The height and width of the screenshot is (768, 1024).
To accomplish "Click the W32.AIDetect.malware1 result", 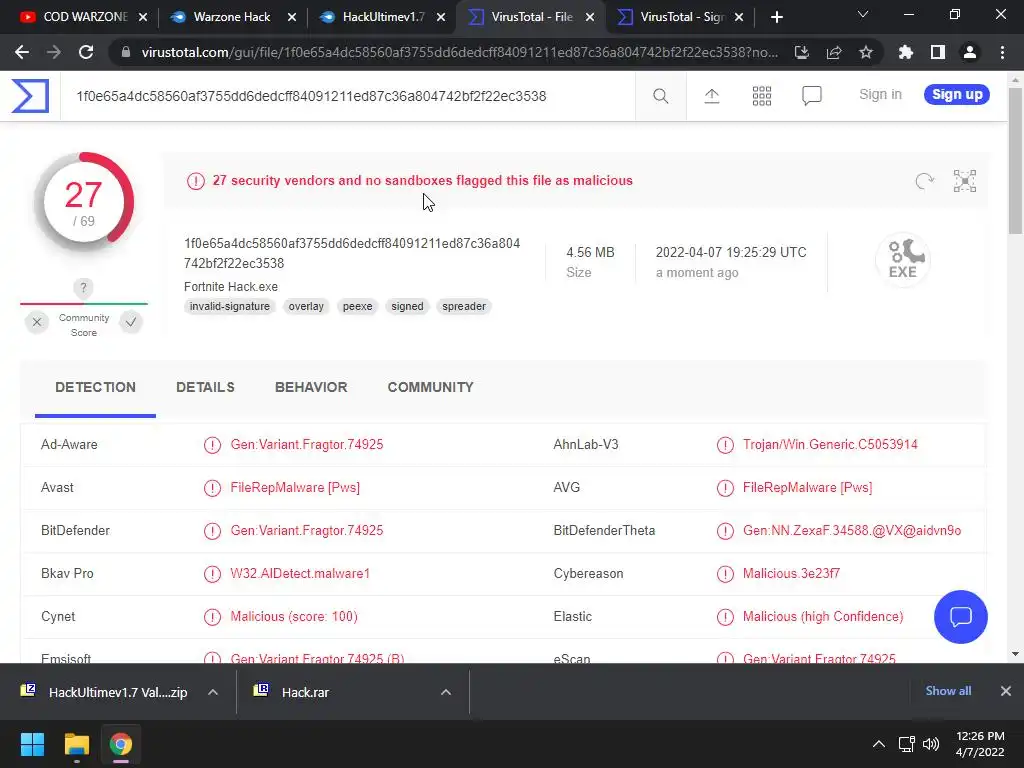I will [300, 573].
